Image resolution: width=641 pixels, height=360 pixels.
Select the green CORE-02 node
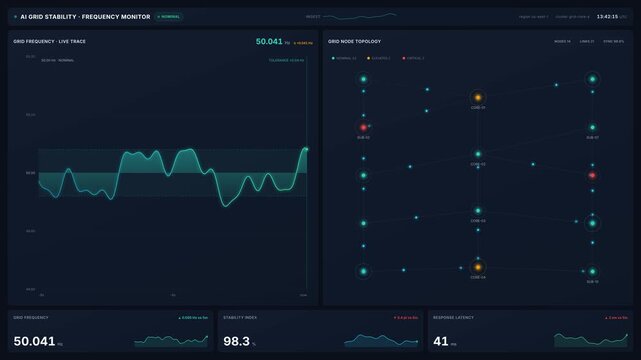(x=477, y=154)
